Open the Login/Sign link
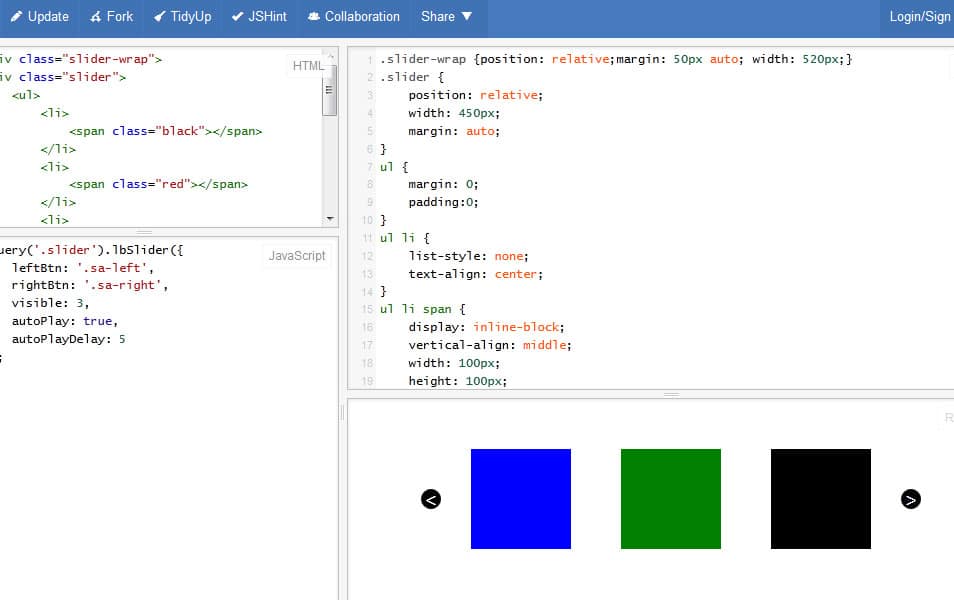 pos(919,17)
